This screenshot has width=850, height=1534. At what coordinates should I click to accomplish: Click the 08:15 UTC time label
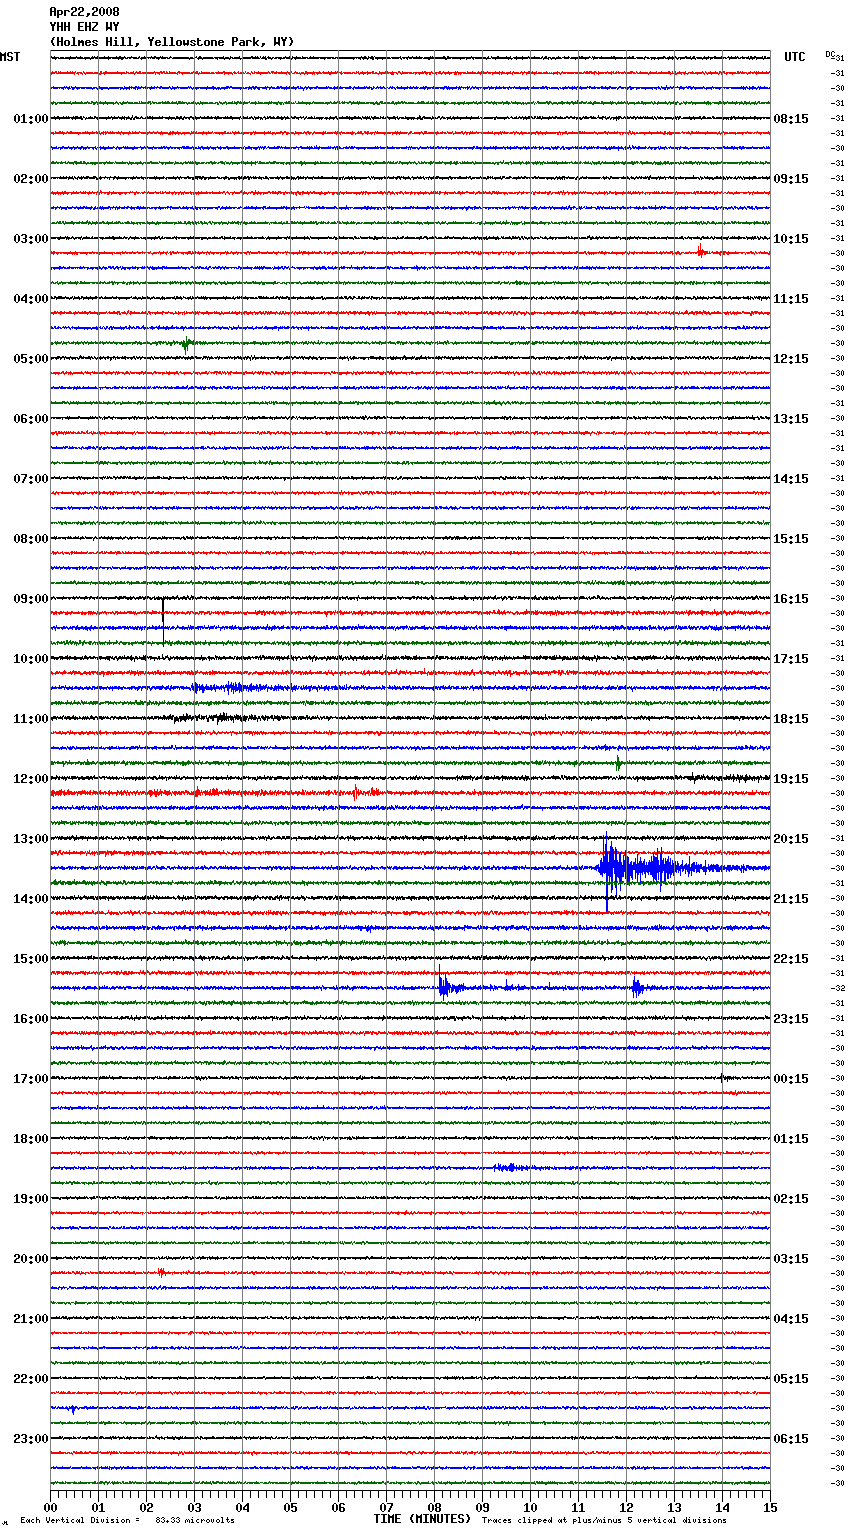[791, 119]
